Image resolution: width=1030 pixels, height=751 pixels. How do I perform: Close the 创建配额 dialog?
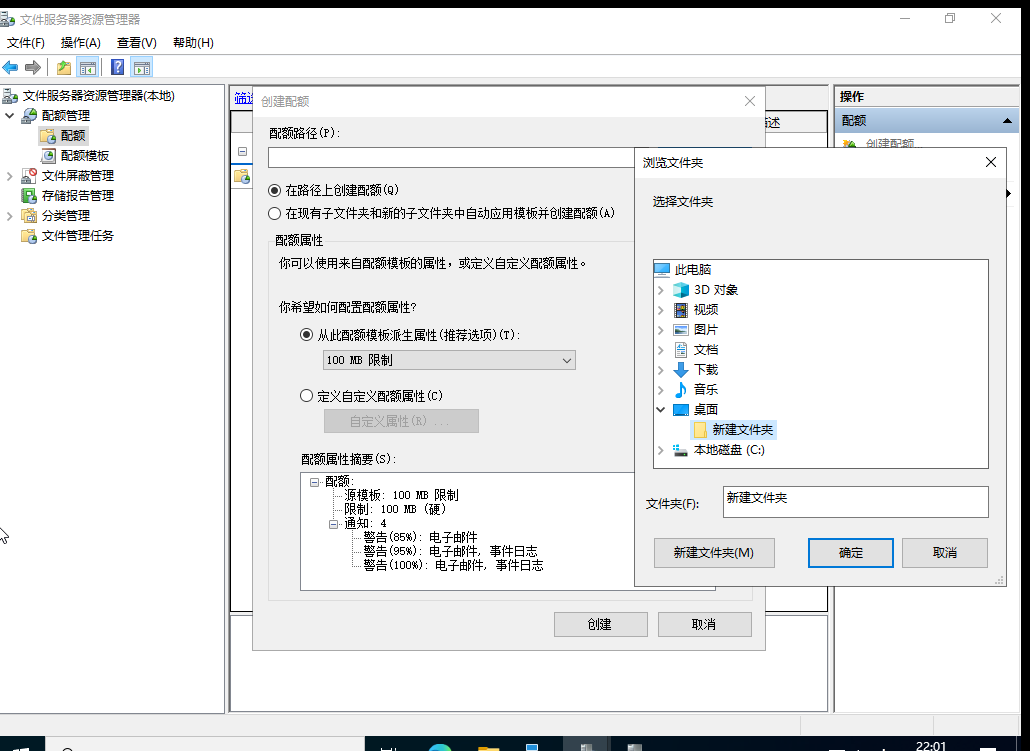pos(750,101)
